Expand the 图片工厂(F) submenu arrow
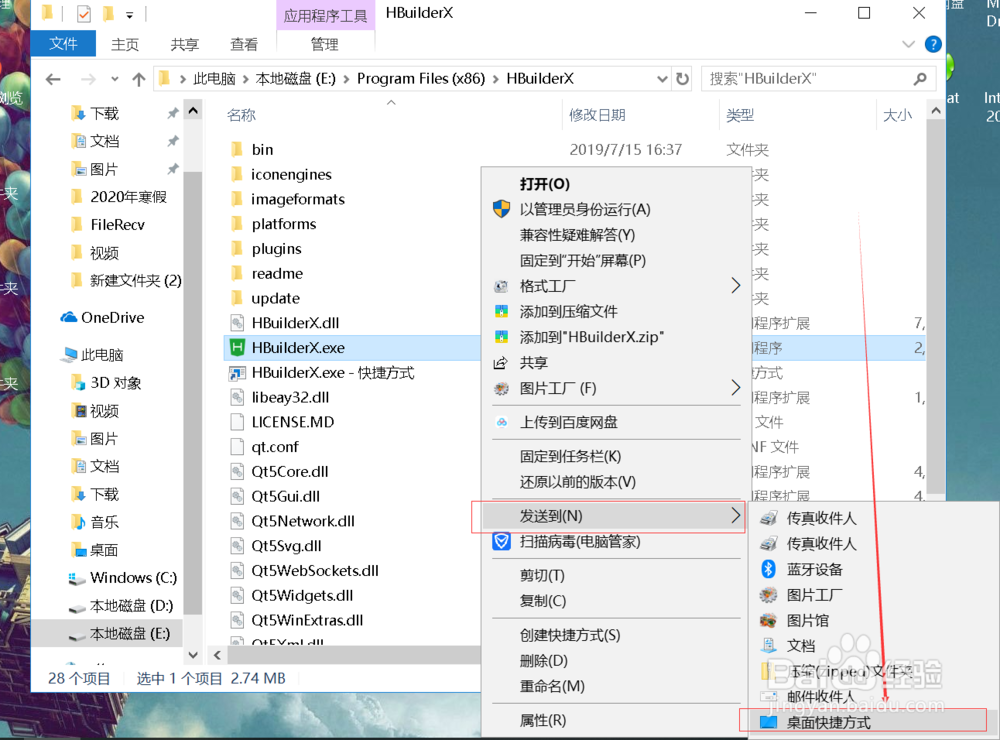This screenshot has width=1000, height=740. pos(735,387)
